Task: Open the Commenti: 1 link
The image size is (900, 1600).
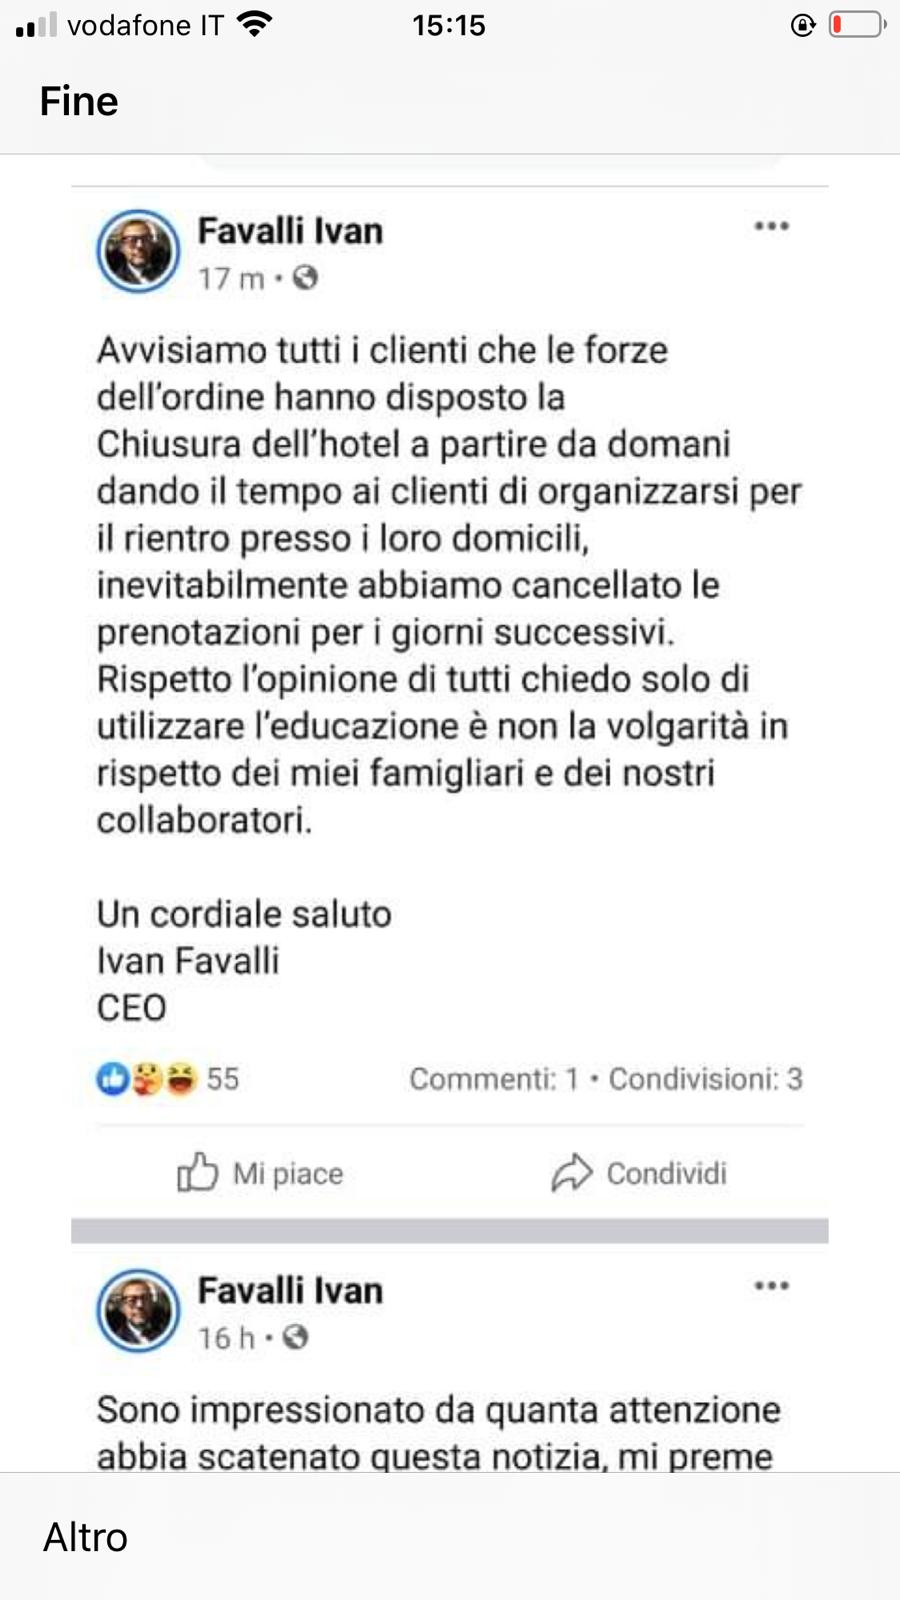Action: [x=494, y=1079]
